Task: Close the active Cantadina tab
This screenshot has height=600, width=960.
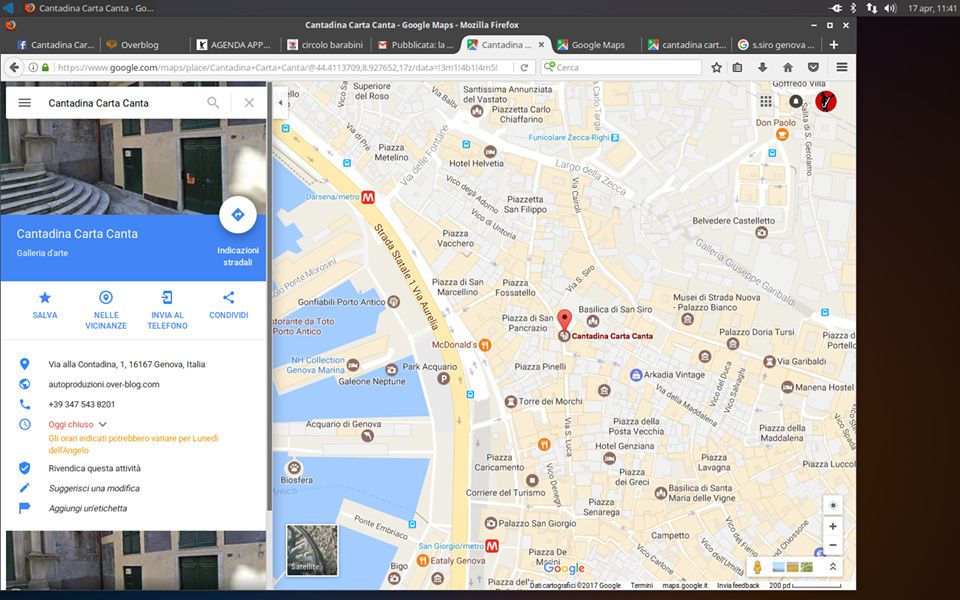Action: tap(541, 45)
